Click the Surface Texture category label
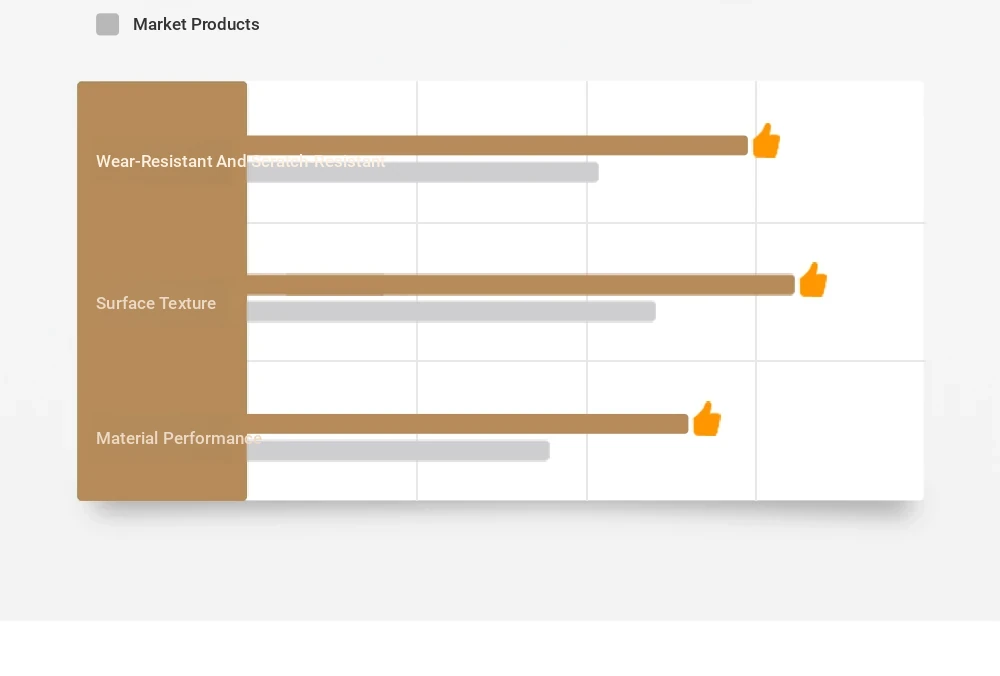 pos(156,303)
